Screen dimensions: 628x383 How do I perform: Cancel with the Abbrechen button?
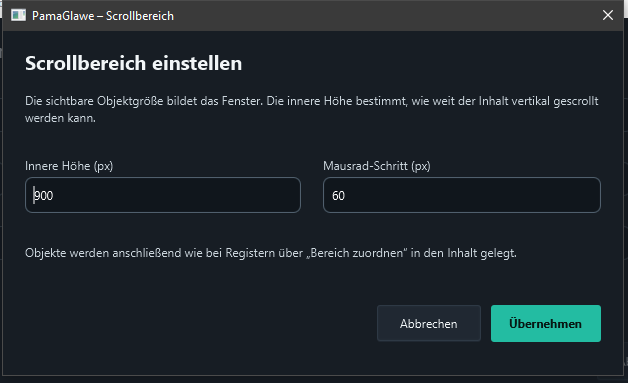pos(429,323)
